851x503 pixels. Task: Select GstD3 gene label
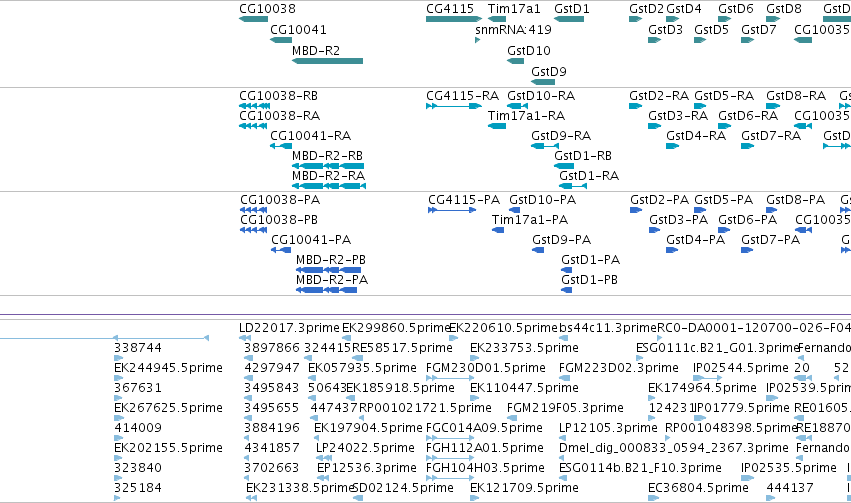pos(665,29)
